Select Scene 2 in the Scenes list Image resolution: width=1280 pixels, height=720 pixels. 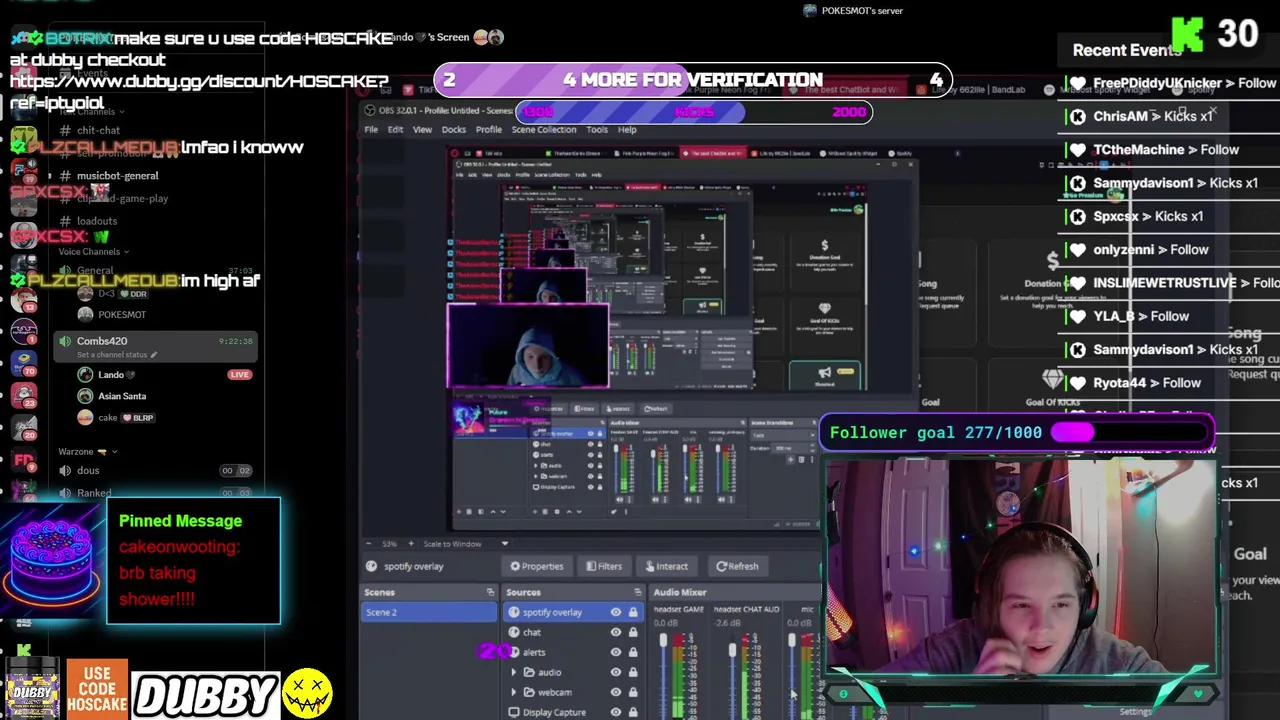[x=428, y=612]
